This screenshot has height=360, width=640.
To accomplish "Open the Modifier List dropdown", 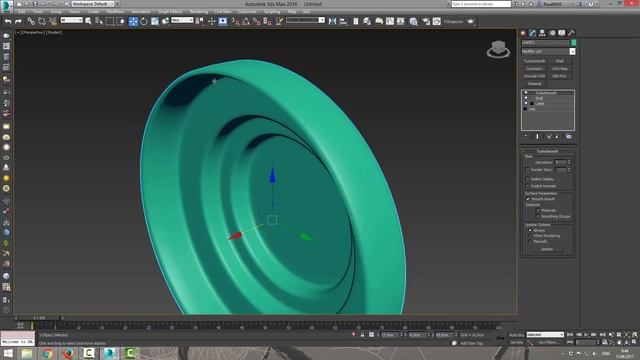I will point(572,51).
